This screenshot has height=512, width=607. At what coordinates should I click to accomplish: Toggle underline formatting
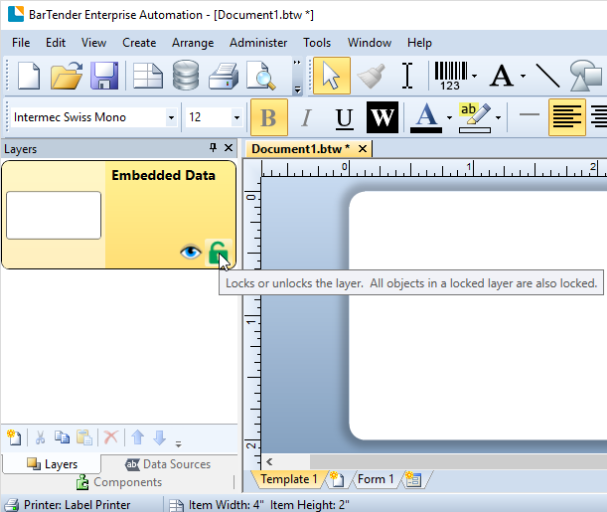(x=344, y=118)
